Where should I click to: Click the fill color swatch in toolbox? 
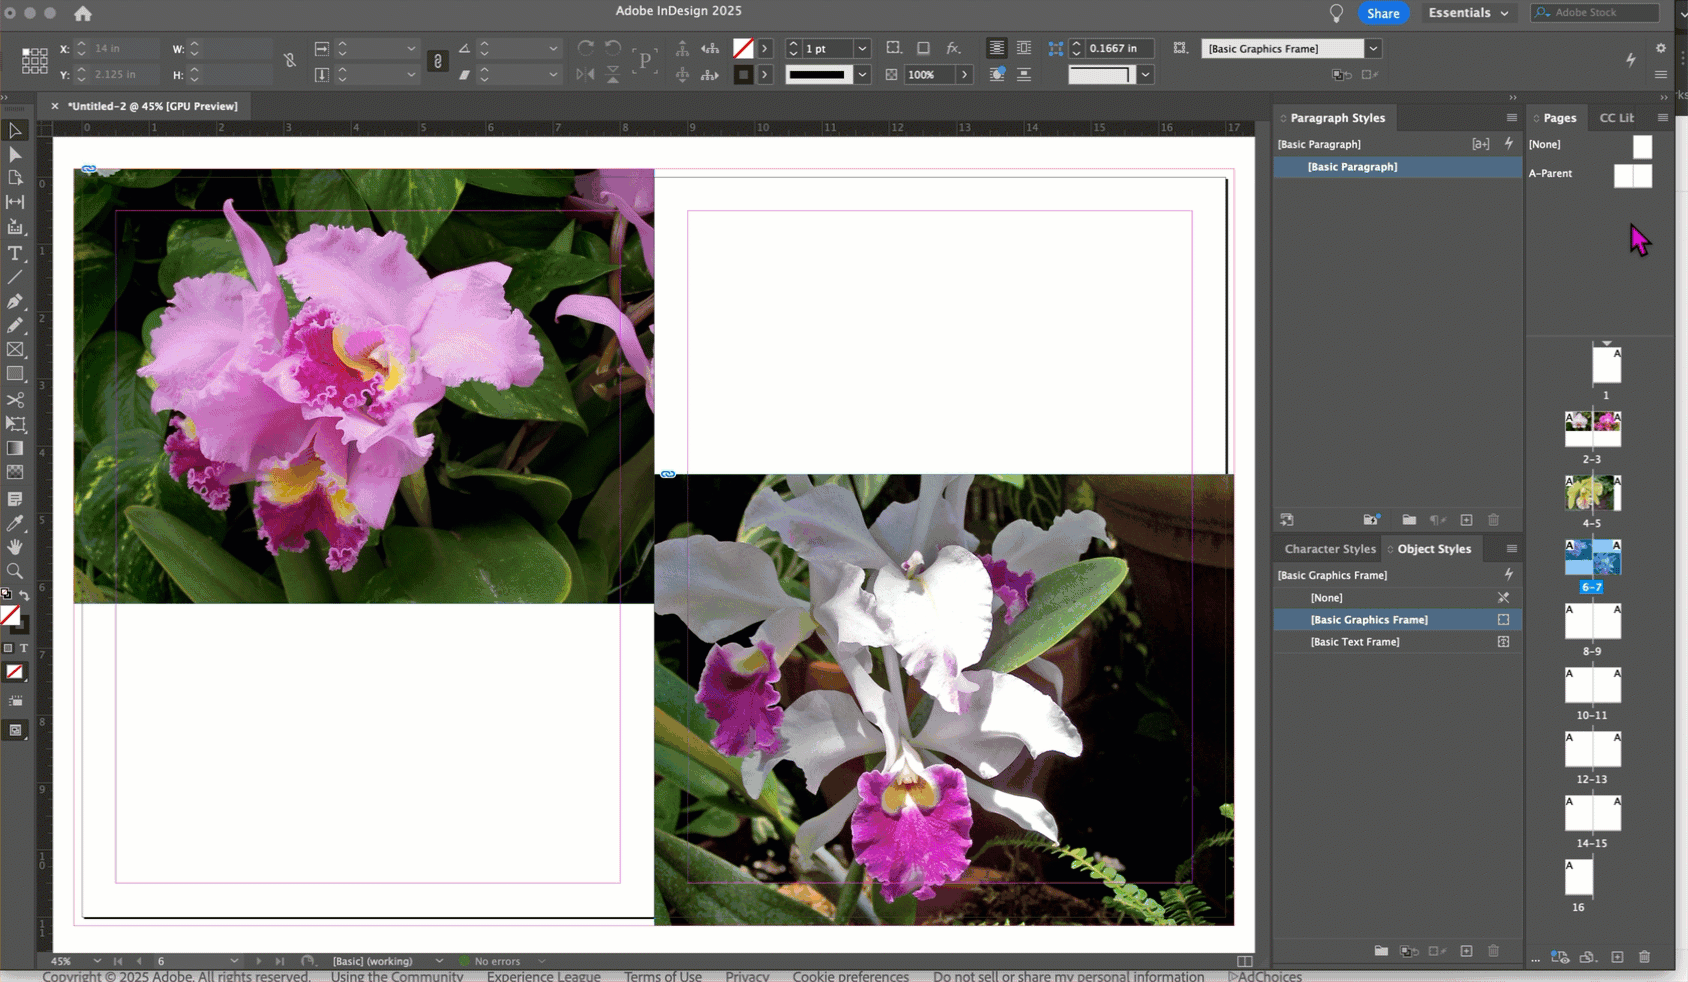coord(11,616)
